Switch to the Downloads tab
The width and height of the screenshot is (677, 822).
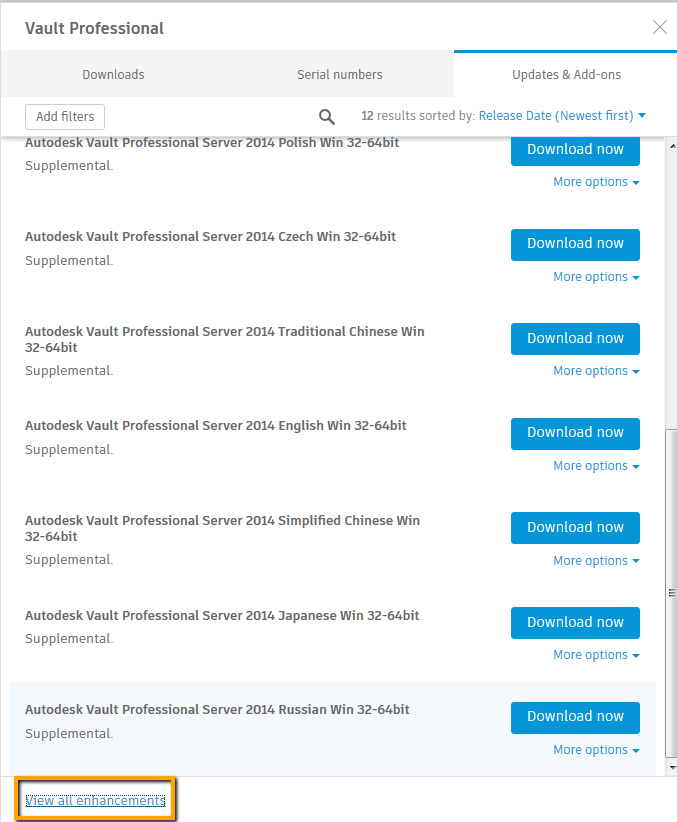(x=113, y=74)
